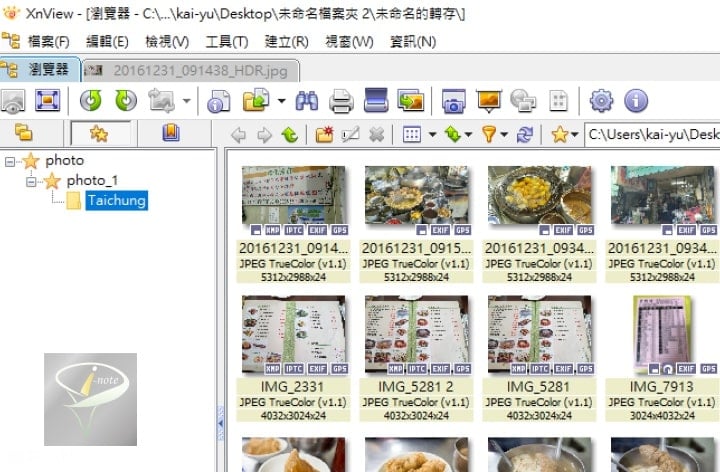Collapse the photo_1 tree node

point(31,182)
